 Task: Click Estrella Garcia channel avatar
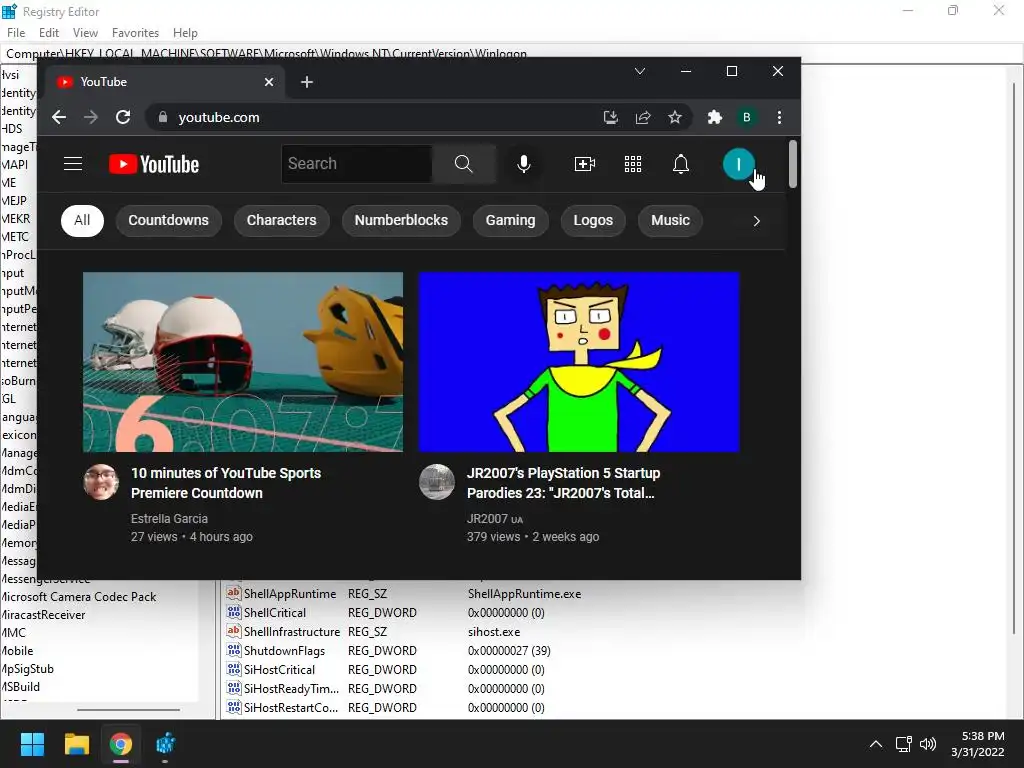coord(101,482)
